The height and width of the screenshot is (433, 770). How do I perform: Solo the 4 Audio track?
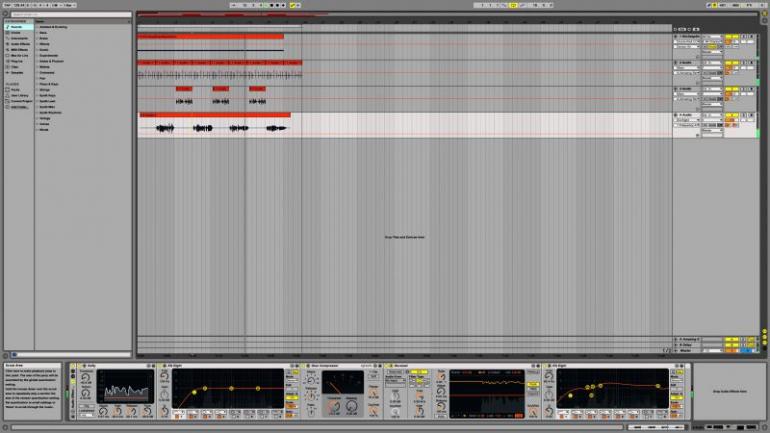point(744,115)
